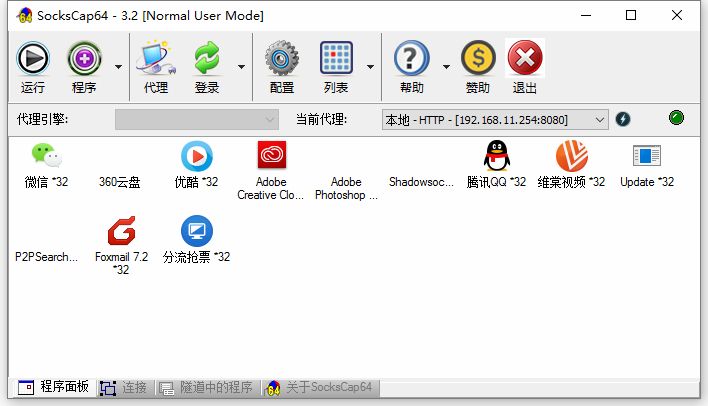Click the 程序 (Program) add icon
Screen dimensions: 708x406
coord(84,59)
